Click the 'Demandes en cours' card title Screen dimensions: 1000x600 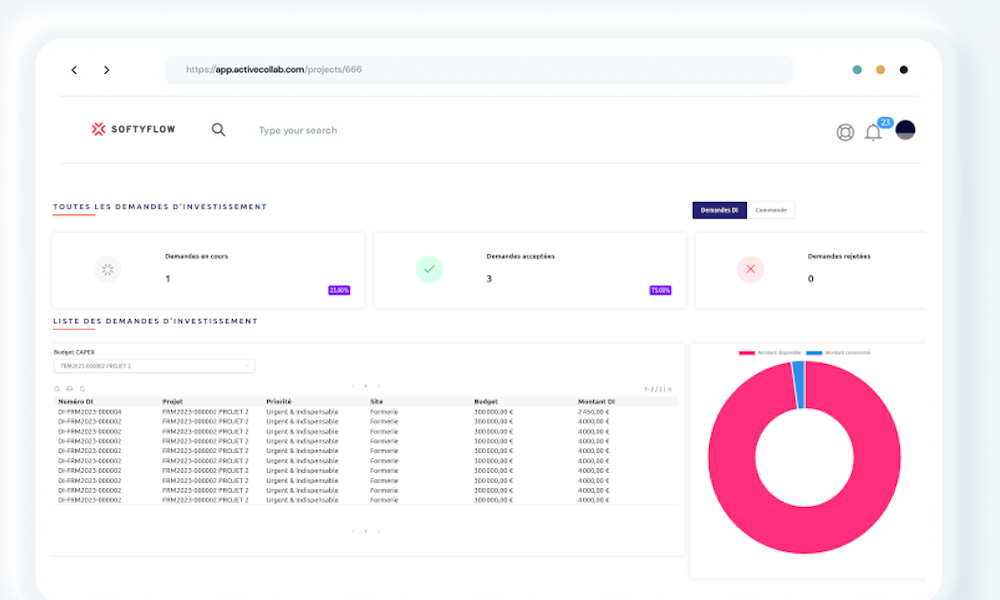point(196,256)
